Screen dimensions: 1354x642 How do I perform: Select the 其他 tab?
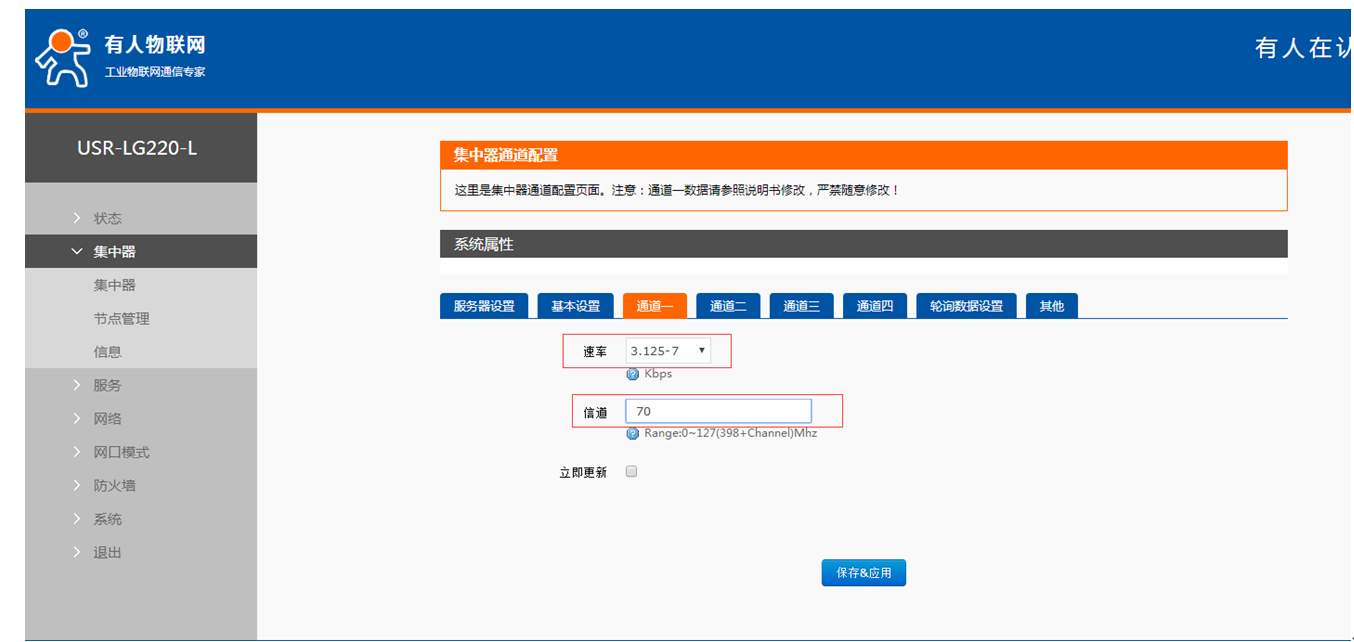[x=1051, y=306]
